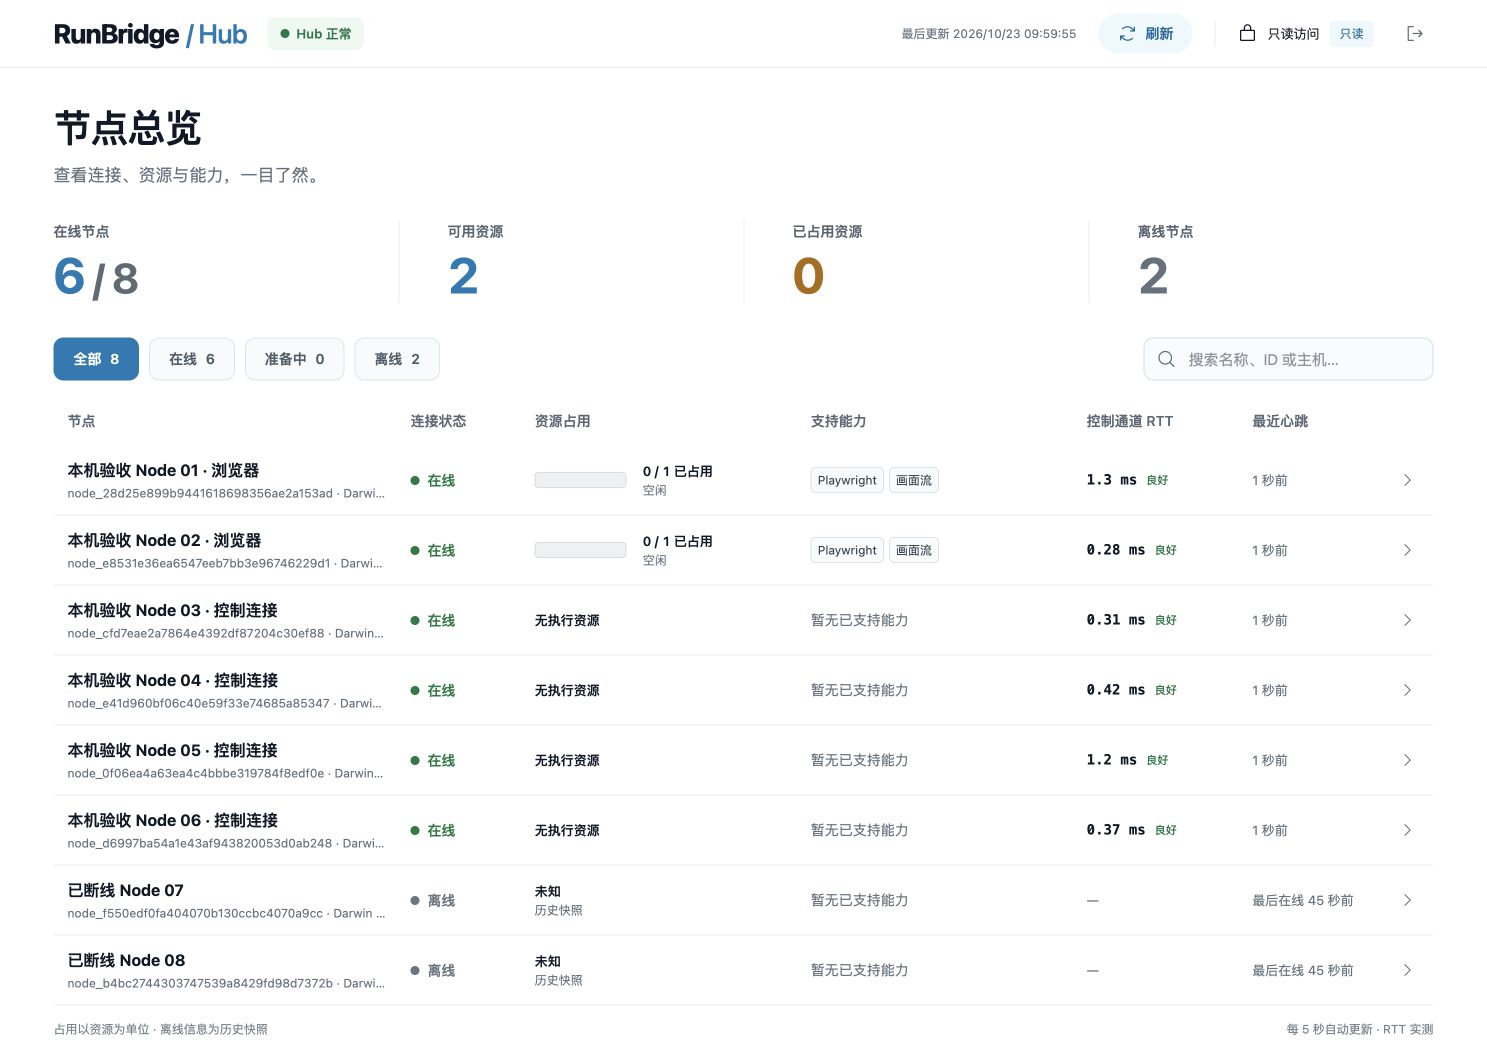Select the 全部 8 filter tab
This screenshot has height=1058, width=1487.
click(x=96, y=359)
